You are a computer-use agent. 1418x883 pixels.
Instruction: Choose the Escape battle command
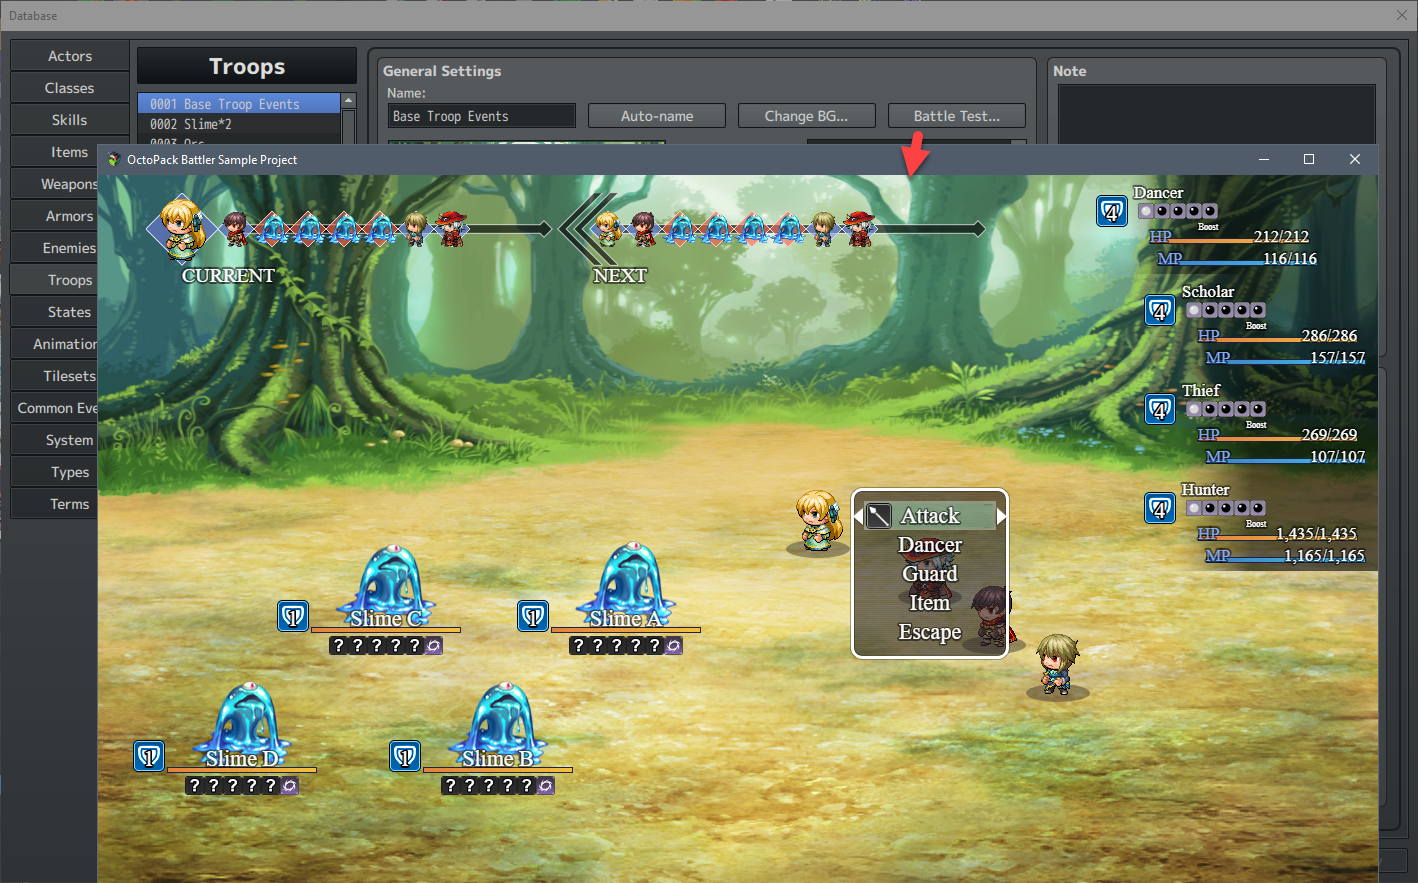point(930,632)
